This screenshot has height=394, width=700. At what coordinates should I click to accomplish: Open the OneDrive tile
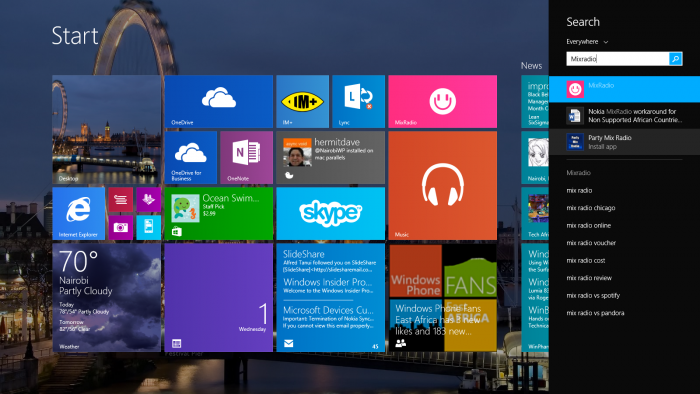pyautogui.click(x=218, y=102)
